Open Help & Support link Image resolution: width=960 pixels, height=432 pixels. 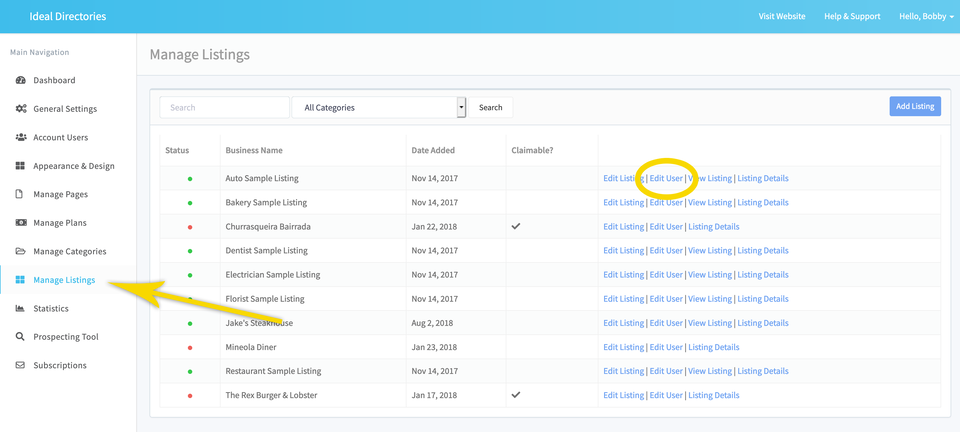click(852, 17)
